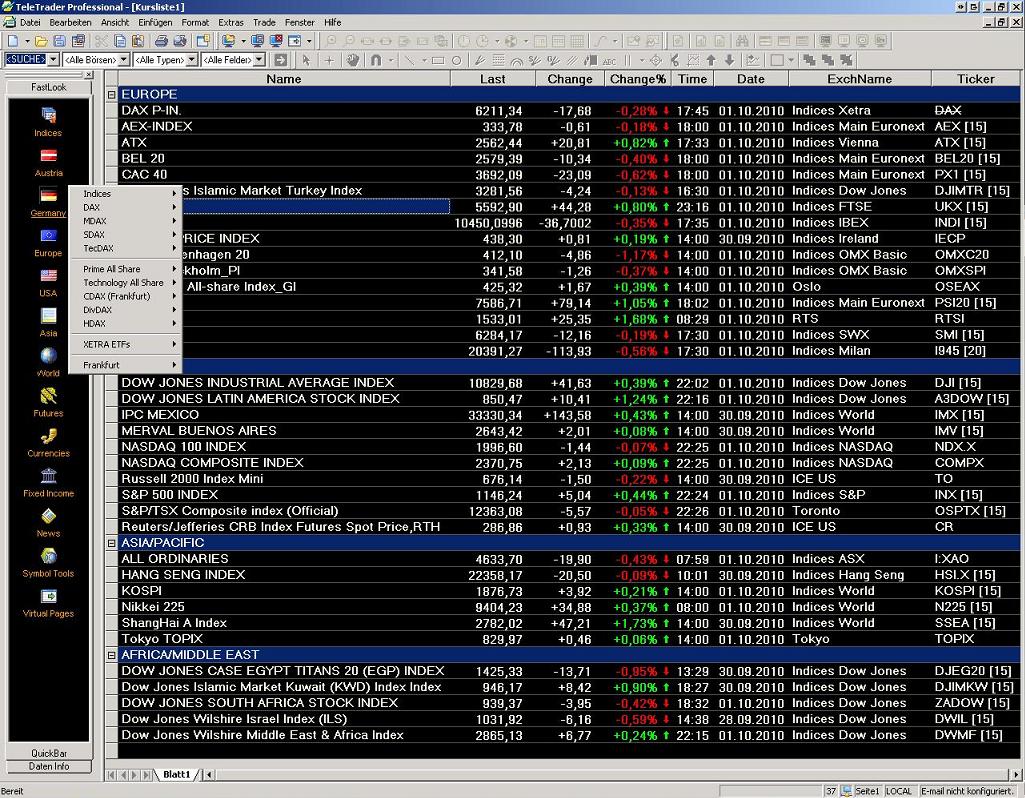Select the NASDAQ COMPOSITE INDEX row

[x=569, y=463]
